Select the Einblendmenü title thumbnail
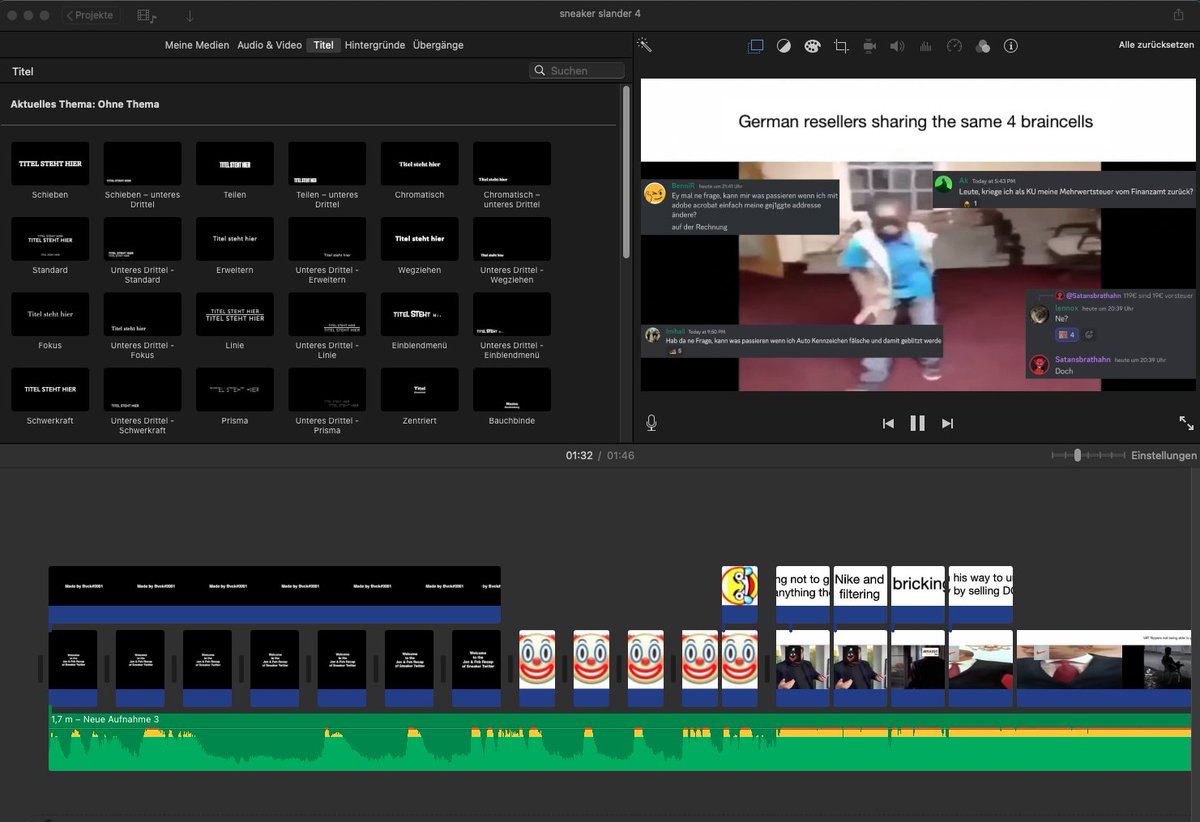The width and height of the screenshot is (1200, 822). tap(420, 314)
